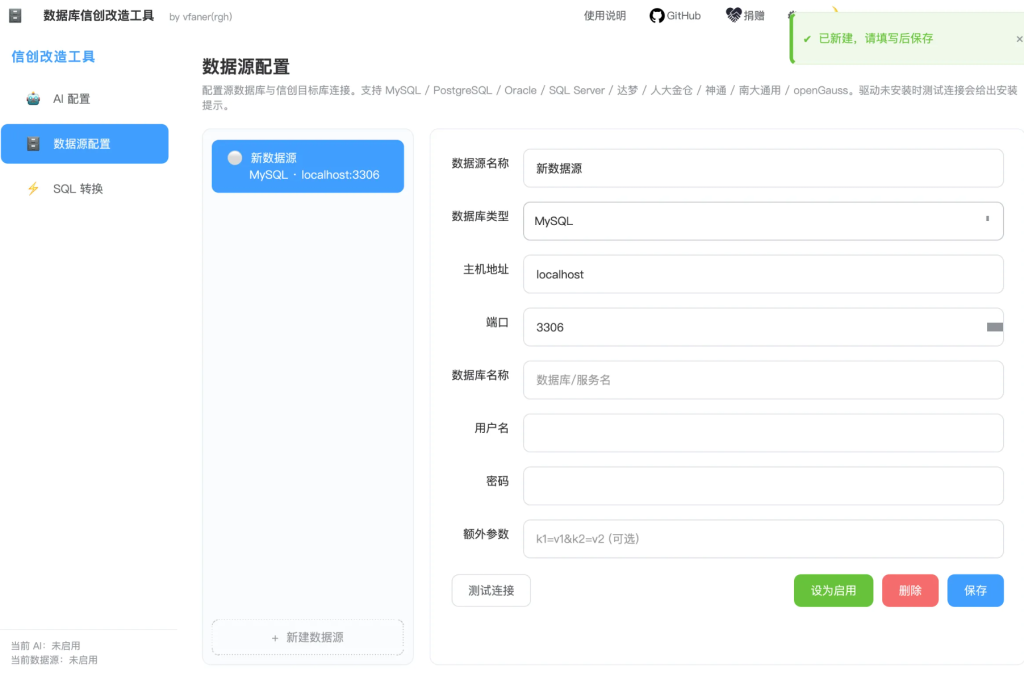Screen dimensions: 1024x675
Task: Click the database icon beside 数据源配置
Action: point(33,144)
